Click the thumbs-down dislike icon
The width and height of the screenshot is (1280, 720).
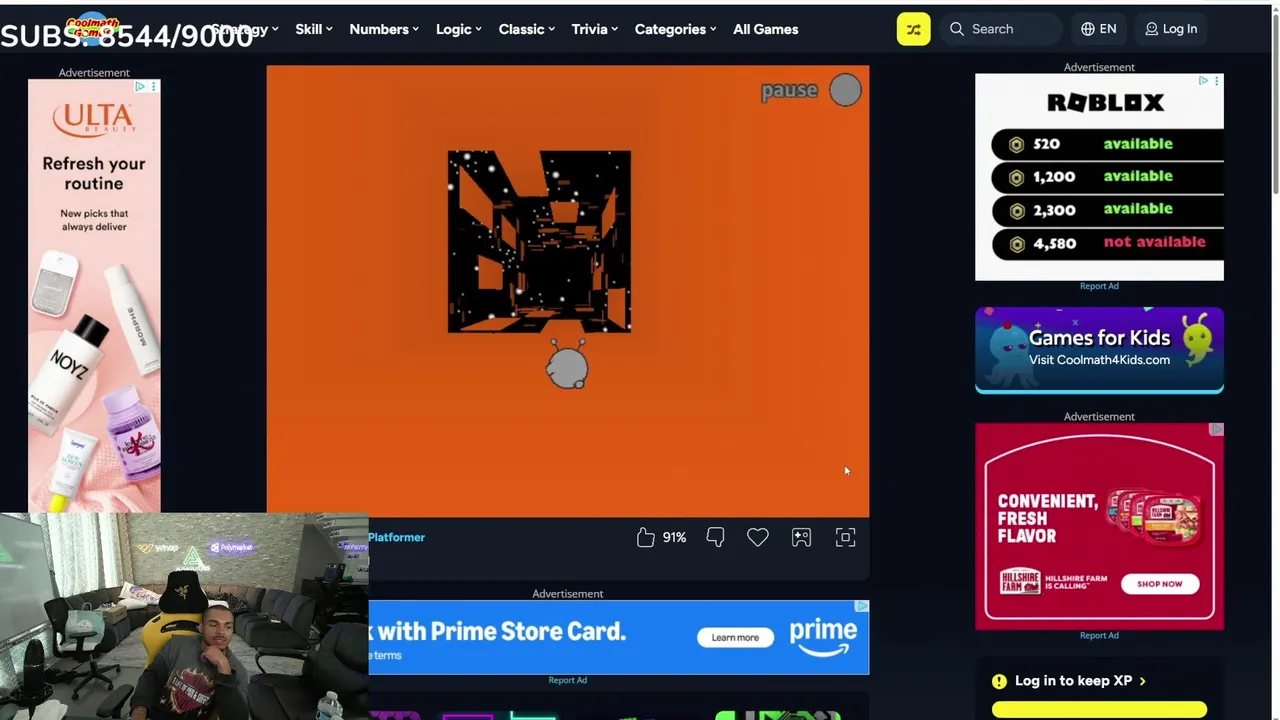(x=715, y=538)
